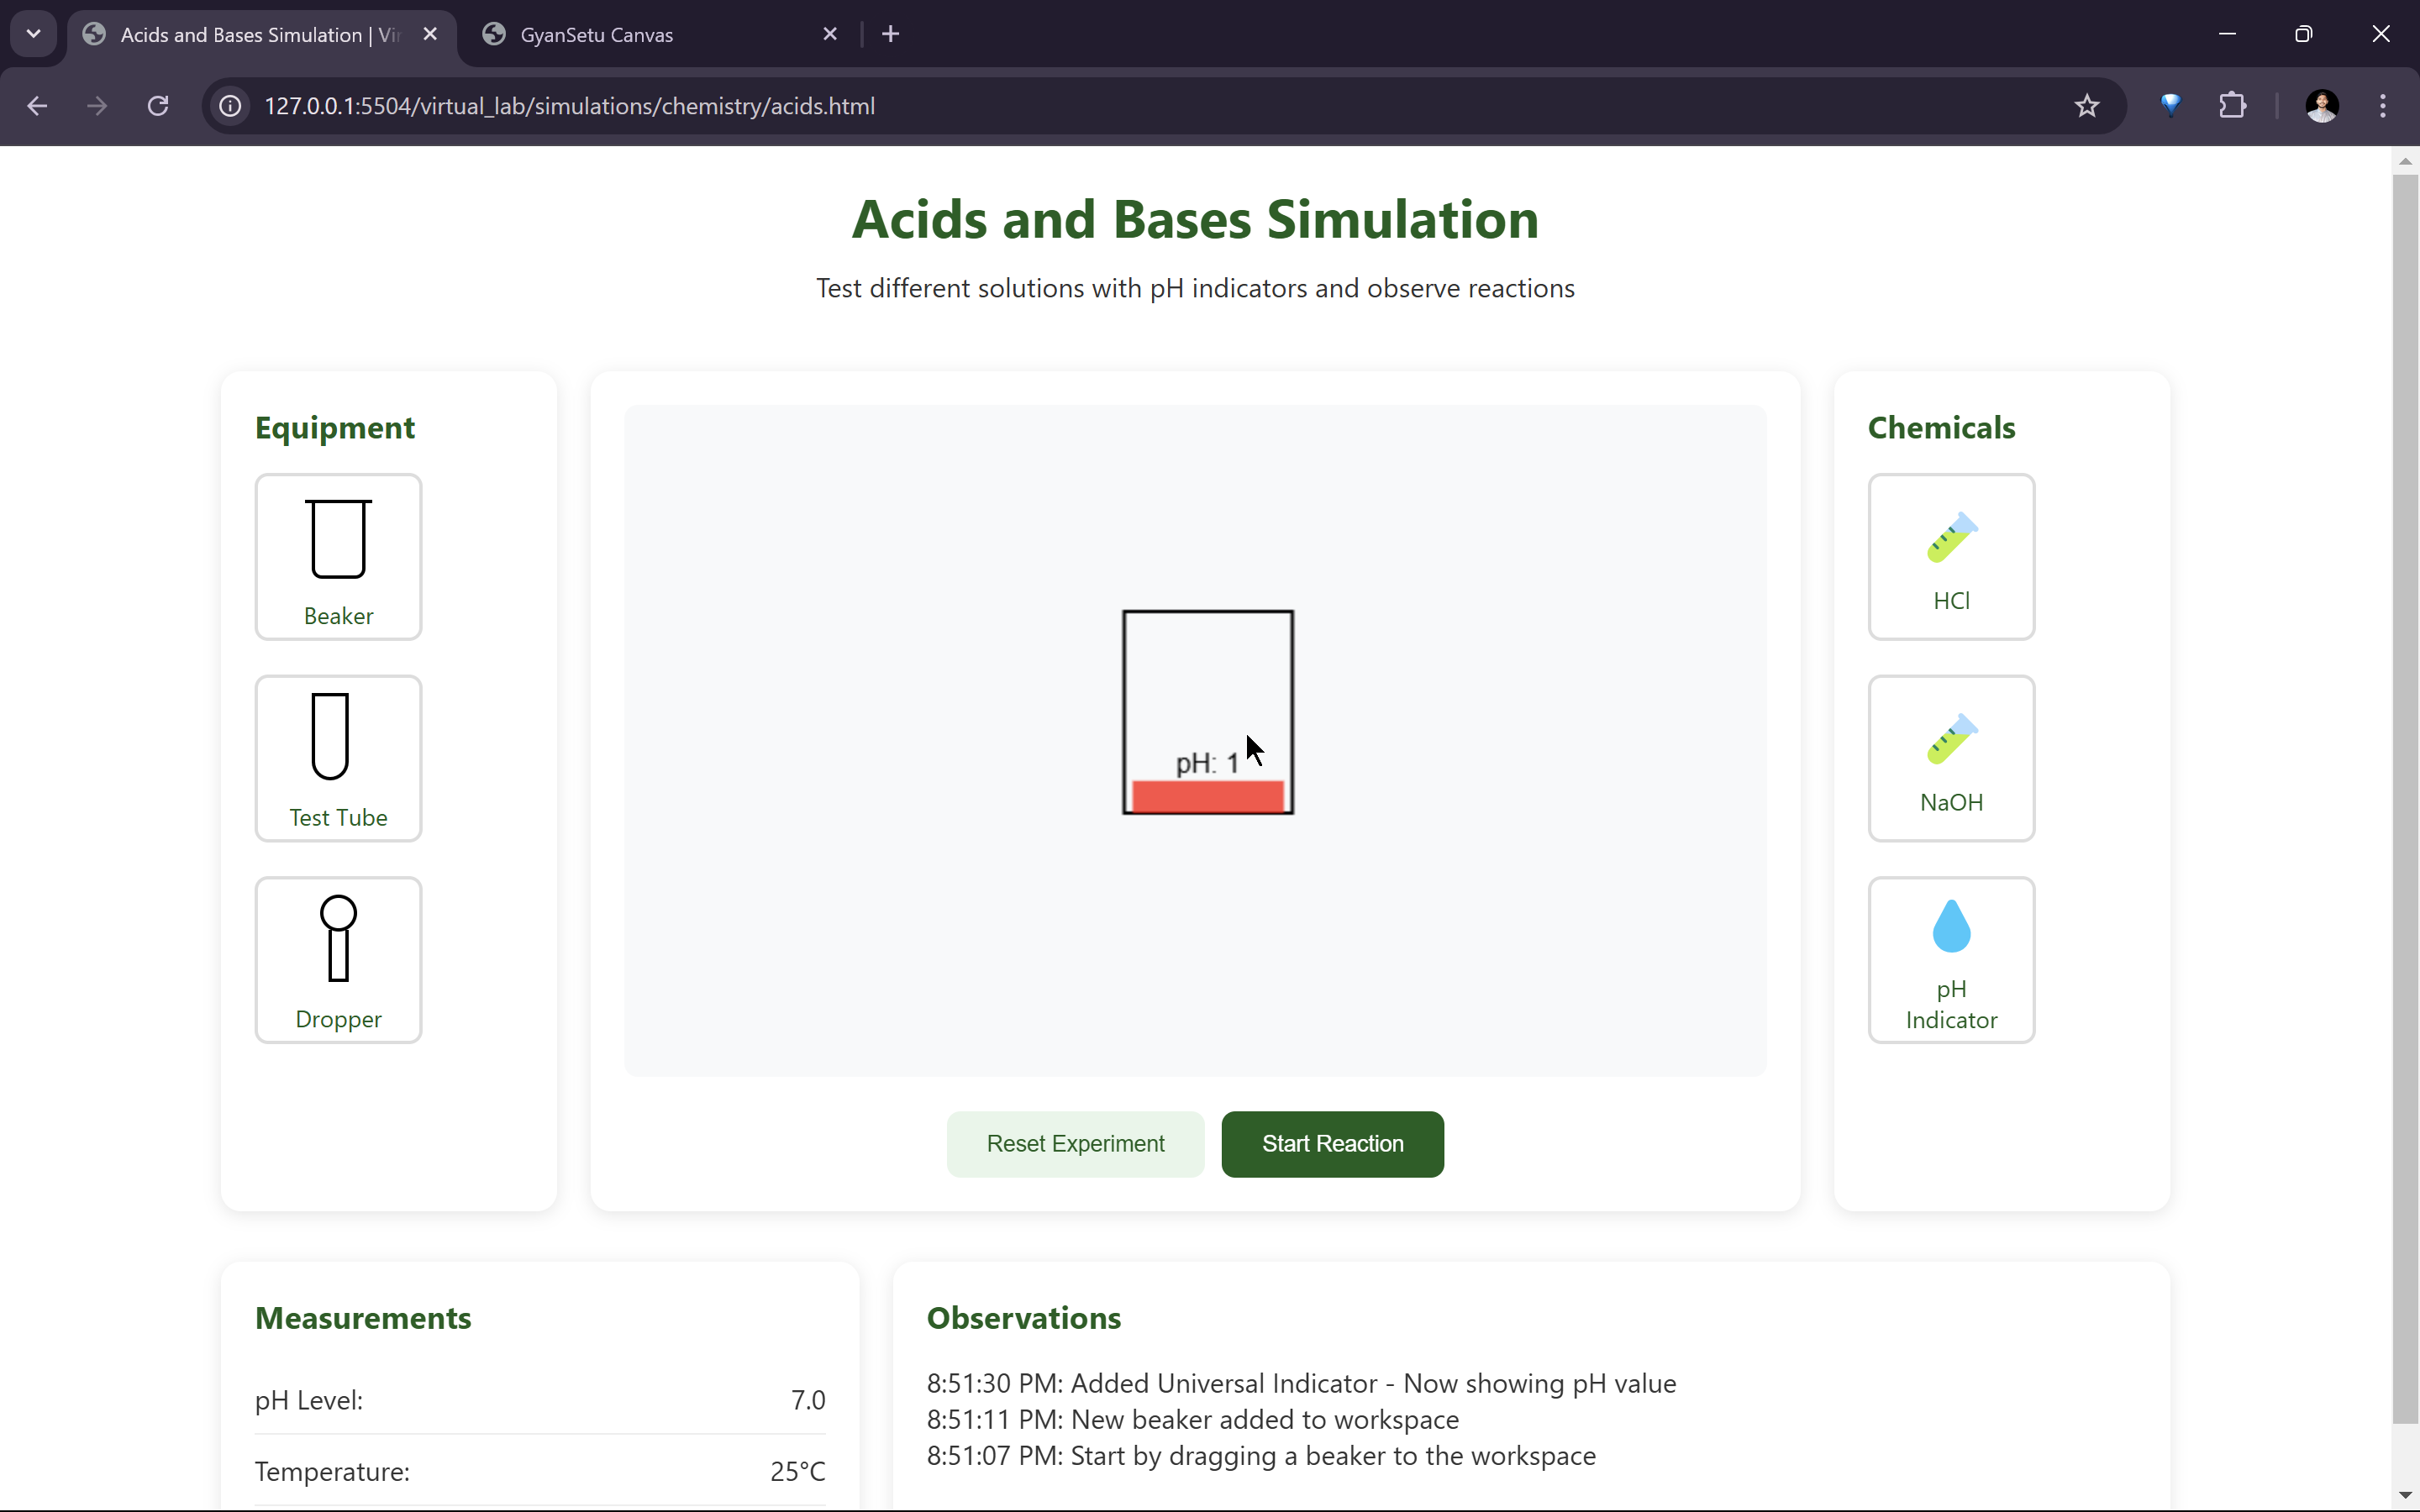Viewport: 2420px width, 1512px height.
Task: Reload the page with refresh icon
Action: [x=158, y=106]
